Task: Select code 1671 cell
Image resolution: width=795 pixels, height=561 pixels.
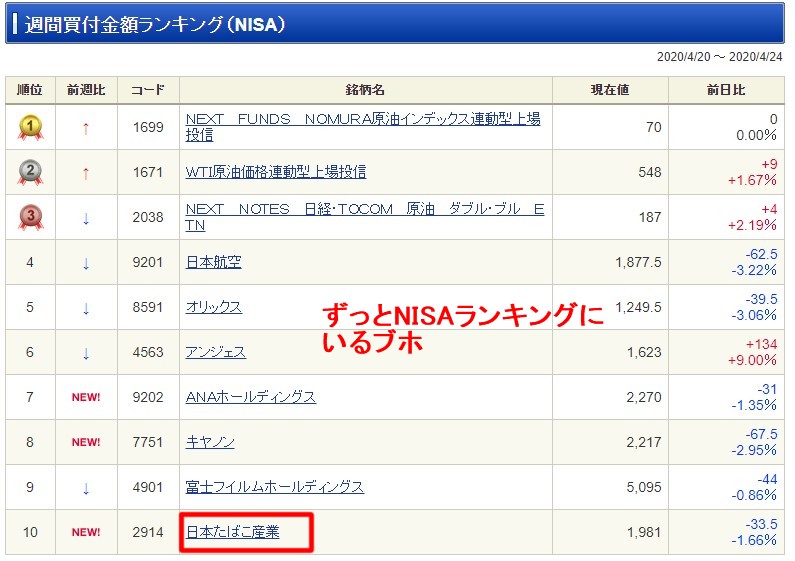Action: tap(148, 172)
